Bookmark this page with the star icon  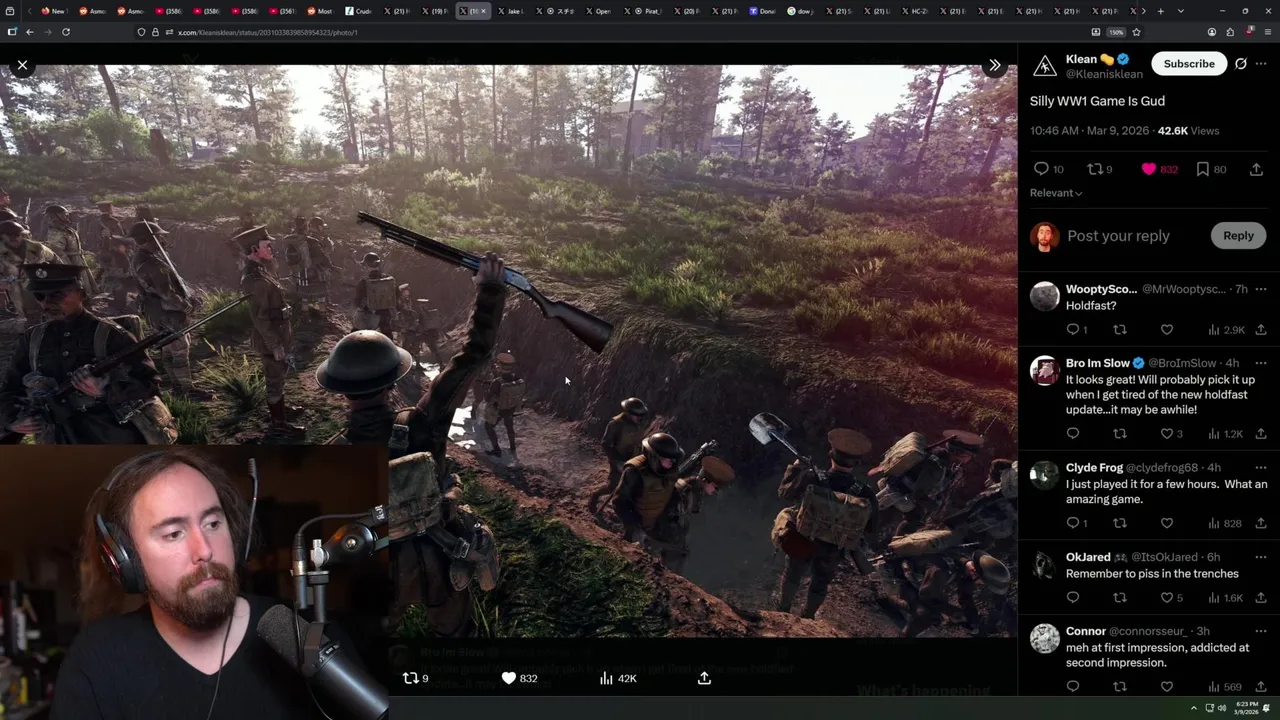click(x=1136, y=32)
